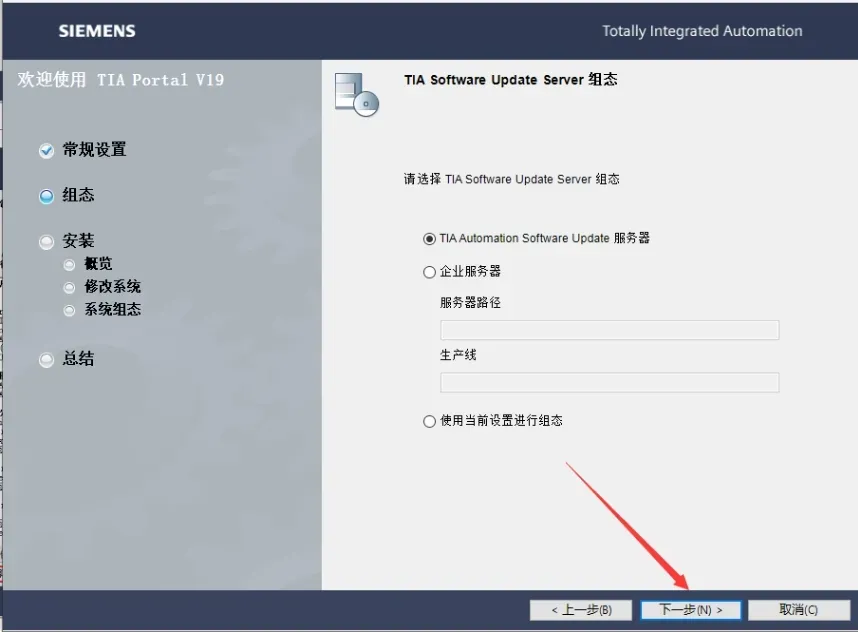The height and width of the screenshot is (632, 858).
Task: Select the 概览 sub-step
Action: (98, 264)
